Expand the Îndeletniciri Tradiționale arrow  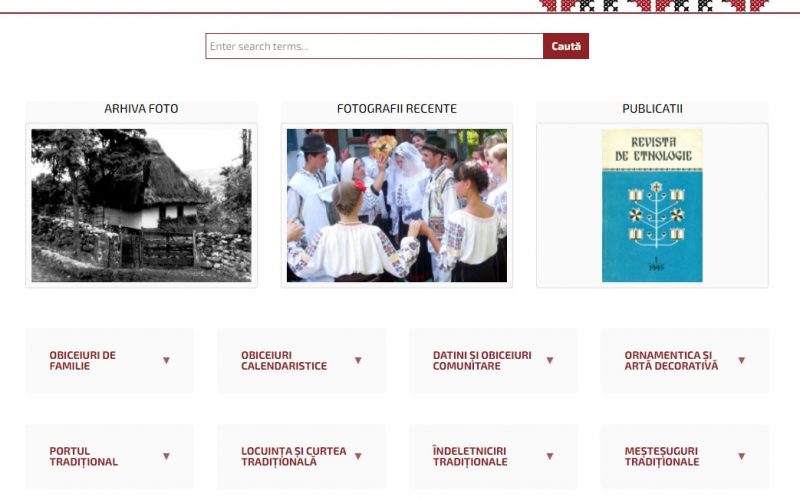(x=549, y=457)
